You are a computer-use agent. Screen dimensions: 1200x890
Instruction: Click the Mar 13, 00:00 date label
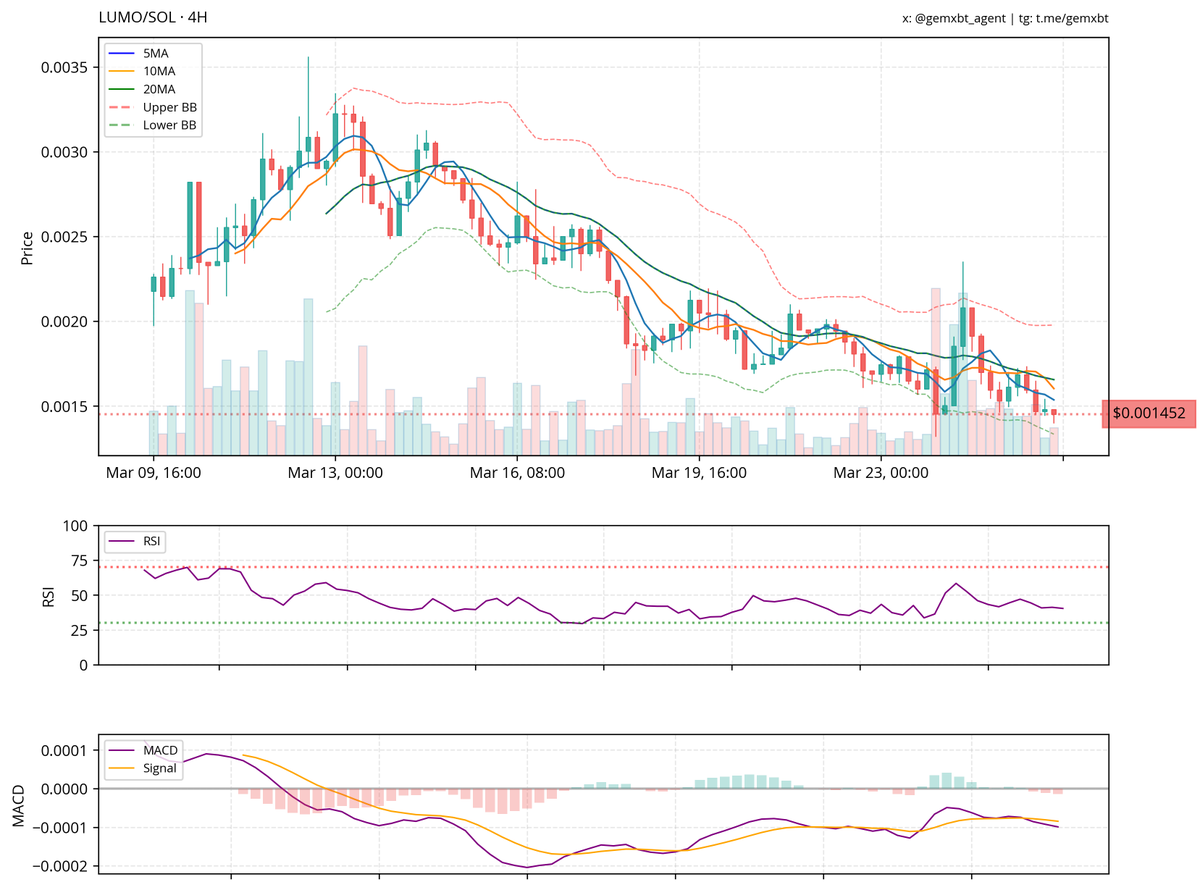pyautogui.click(x=337, y=472)
